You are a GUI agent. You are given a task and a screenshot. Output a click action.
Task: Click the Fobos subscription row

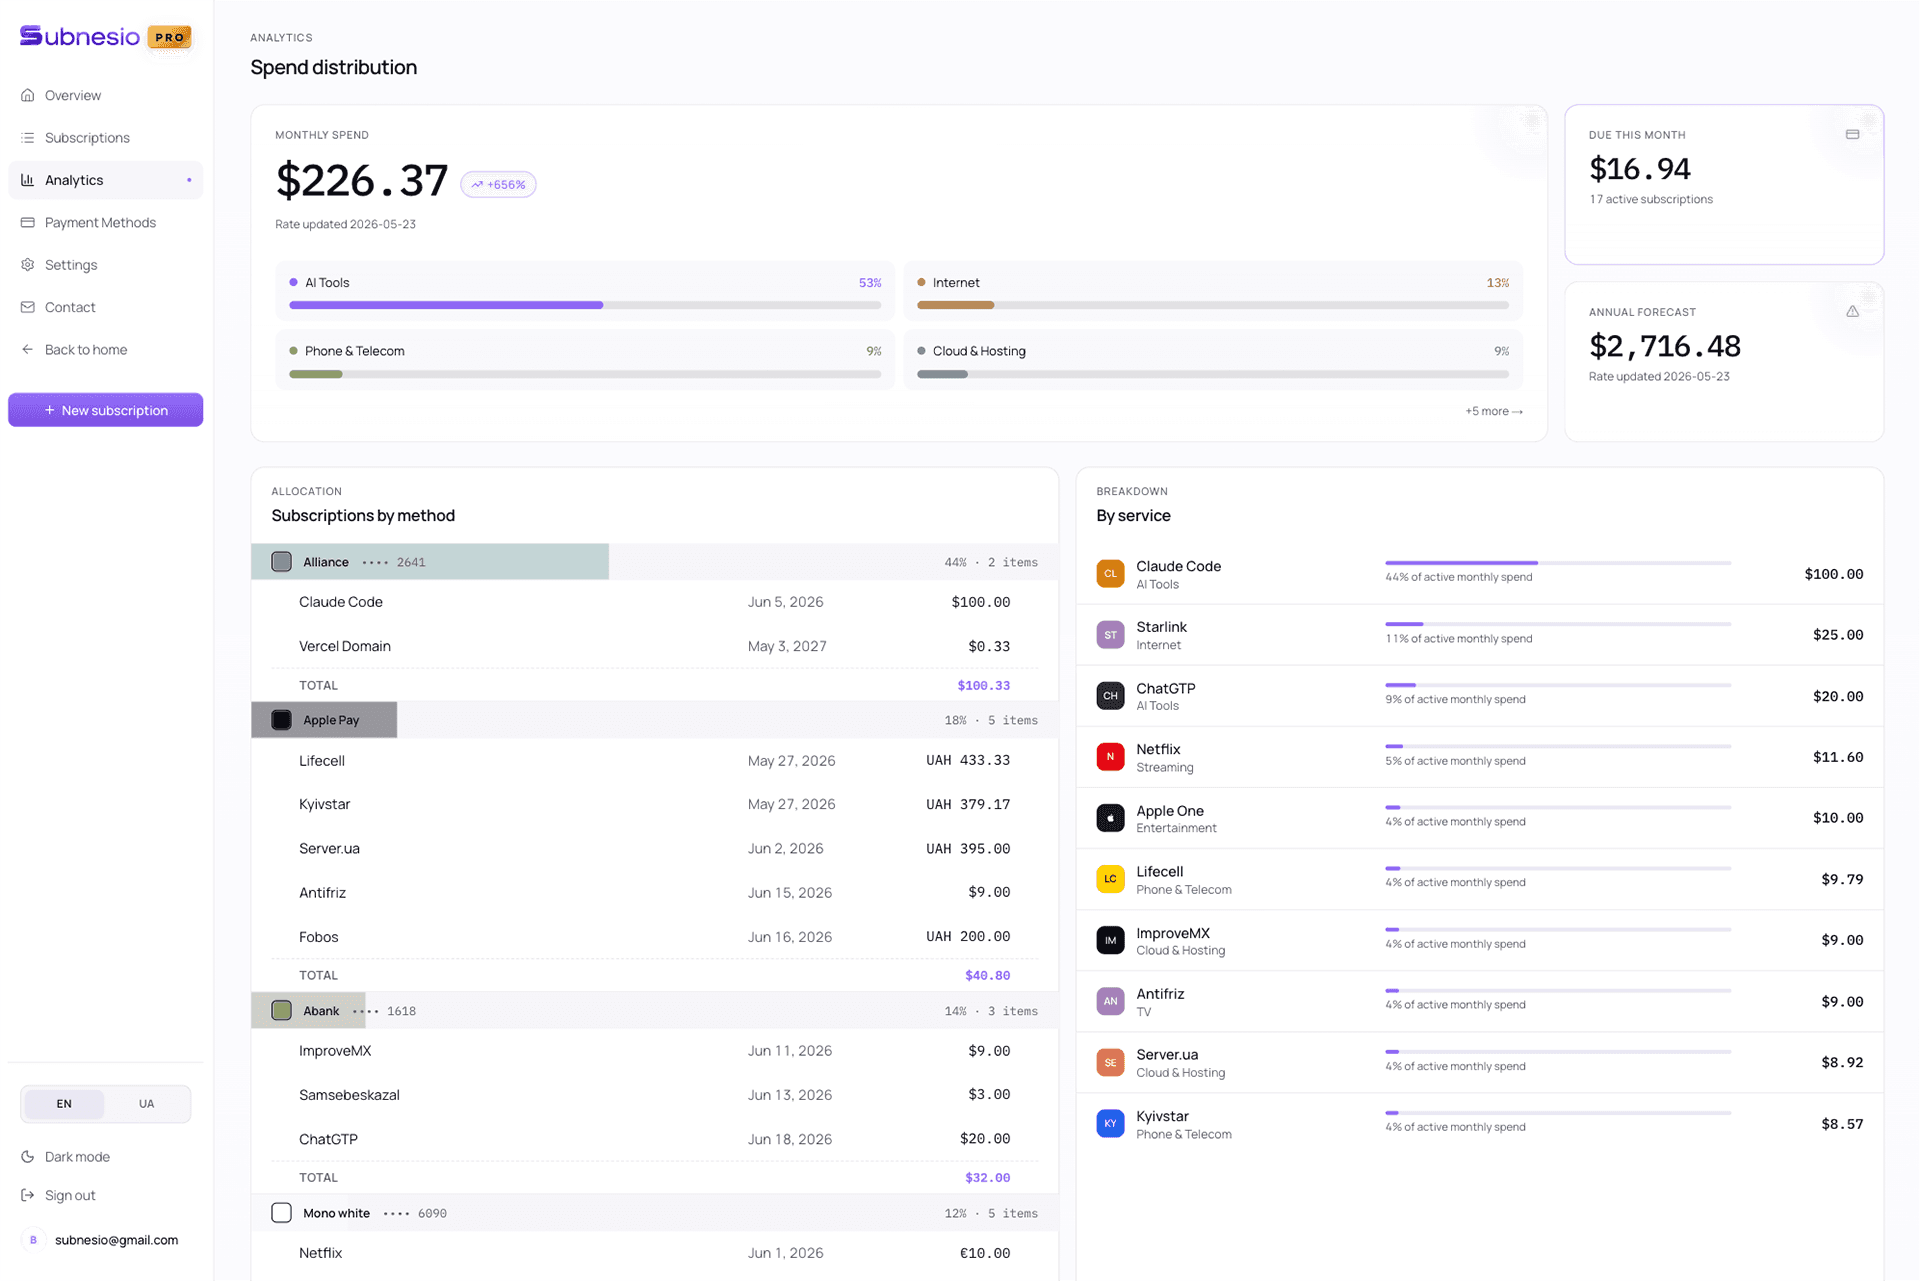655,937
